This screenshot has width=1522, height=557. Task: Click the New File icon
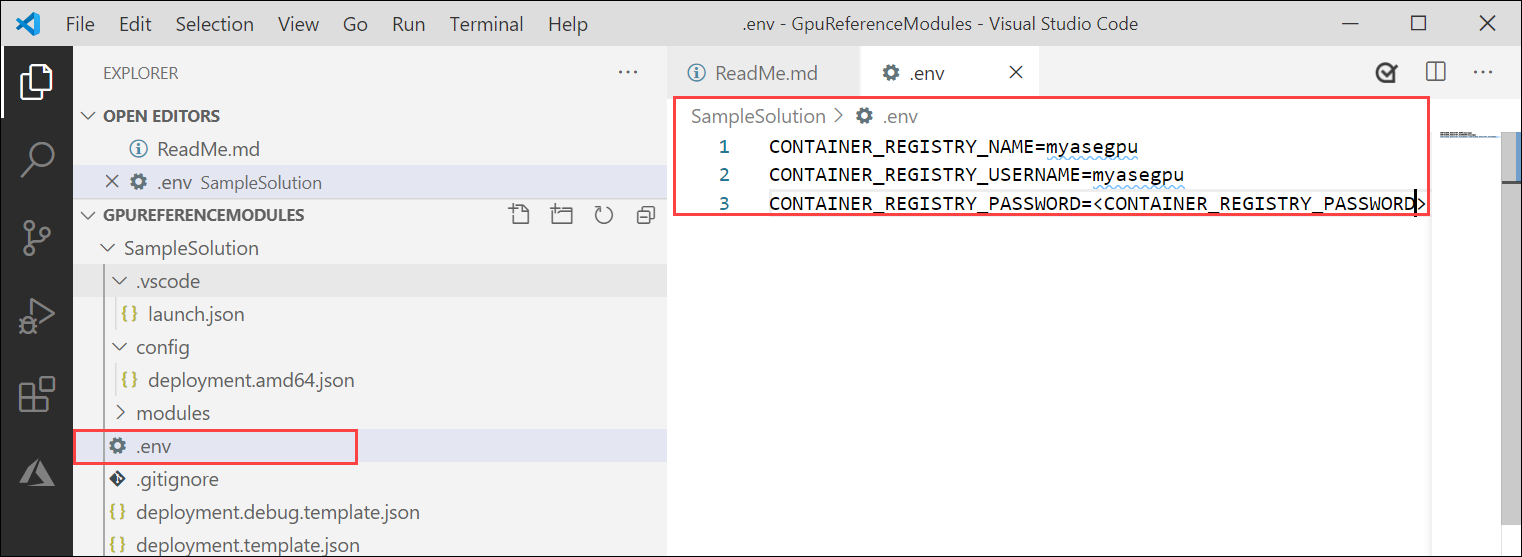tap(518, 215)
